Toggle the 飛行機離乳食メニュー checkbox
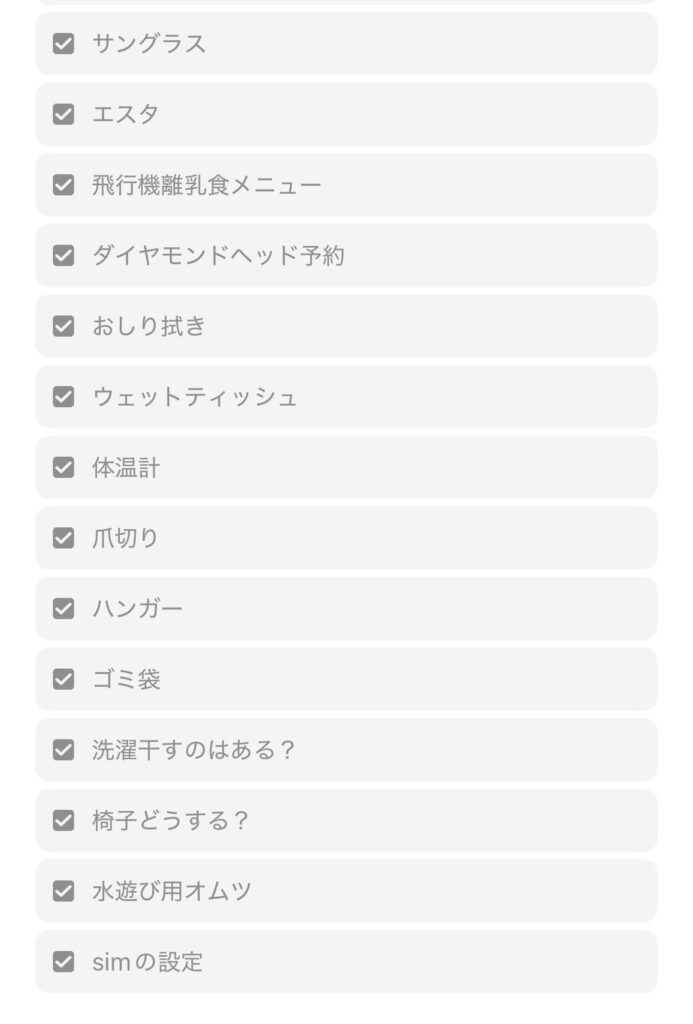Viewport: 693px width, 1024px height. (x=64, y=185)
